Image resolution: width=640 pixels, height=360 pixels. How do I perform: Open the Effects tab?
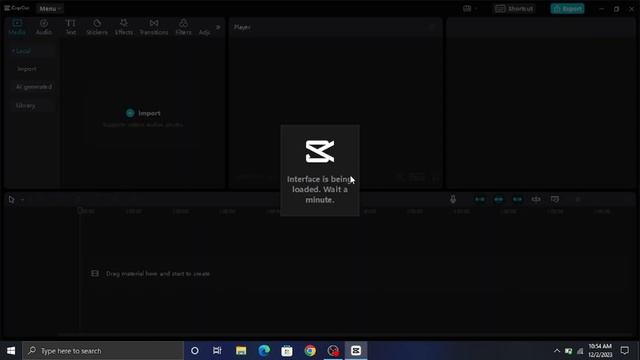[124, 27]
